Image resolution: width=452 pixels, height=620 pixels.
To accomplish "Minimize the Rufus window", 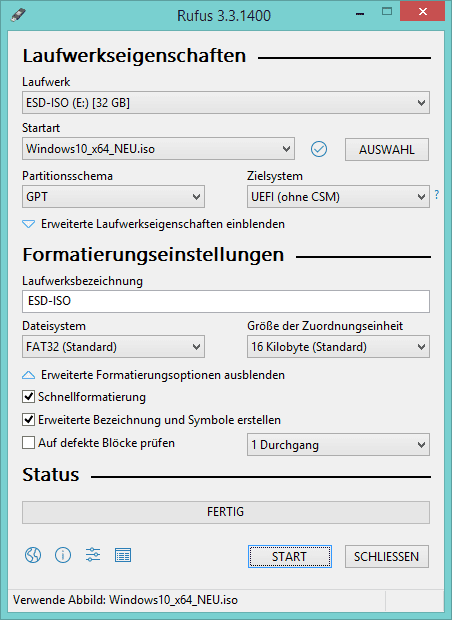I will (x=360, y=15).
